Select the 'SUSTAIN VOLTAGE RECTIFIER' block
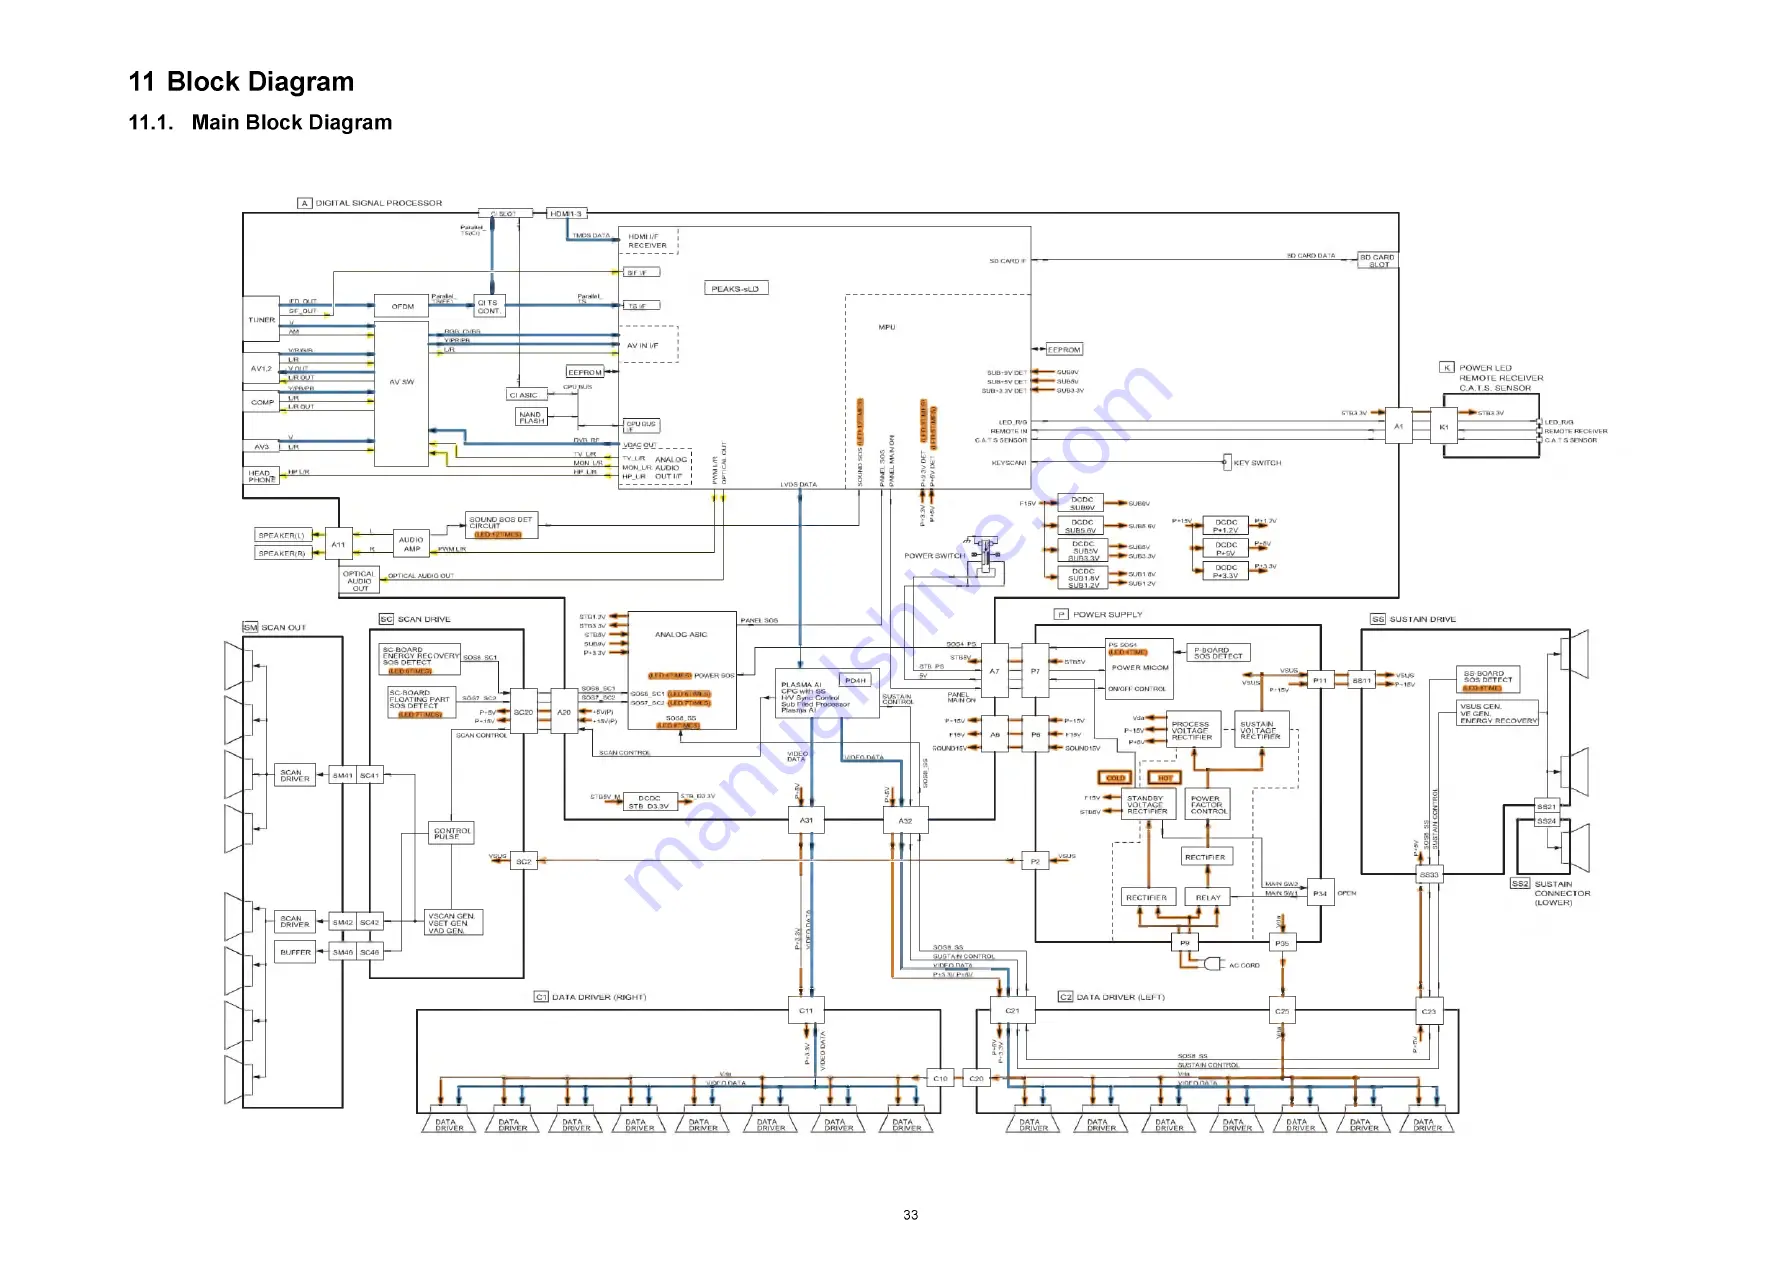This screenshot has width=1787, height=1263. pyautogui.click(x=1263, y=730)
